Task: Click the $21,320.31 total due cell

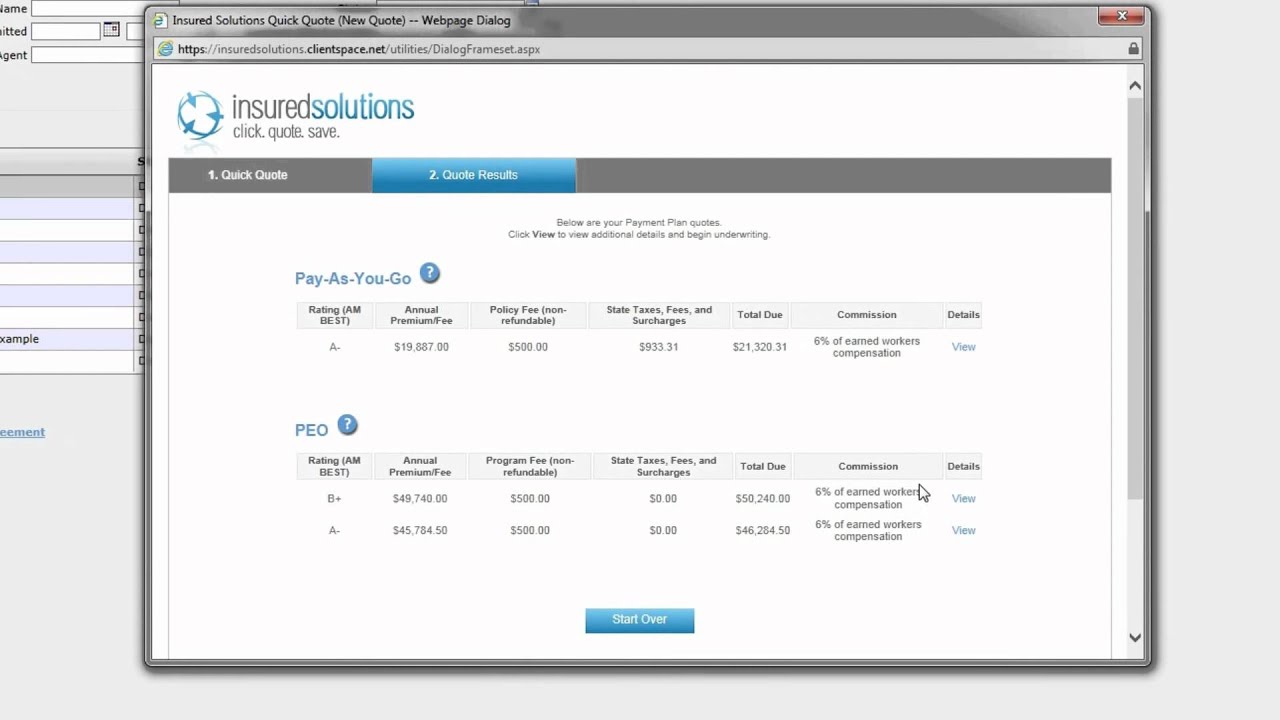Action: pyautogui.click(x=760, y=347)
